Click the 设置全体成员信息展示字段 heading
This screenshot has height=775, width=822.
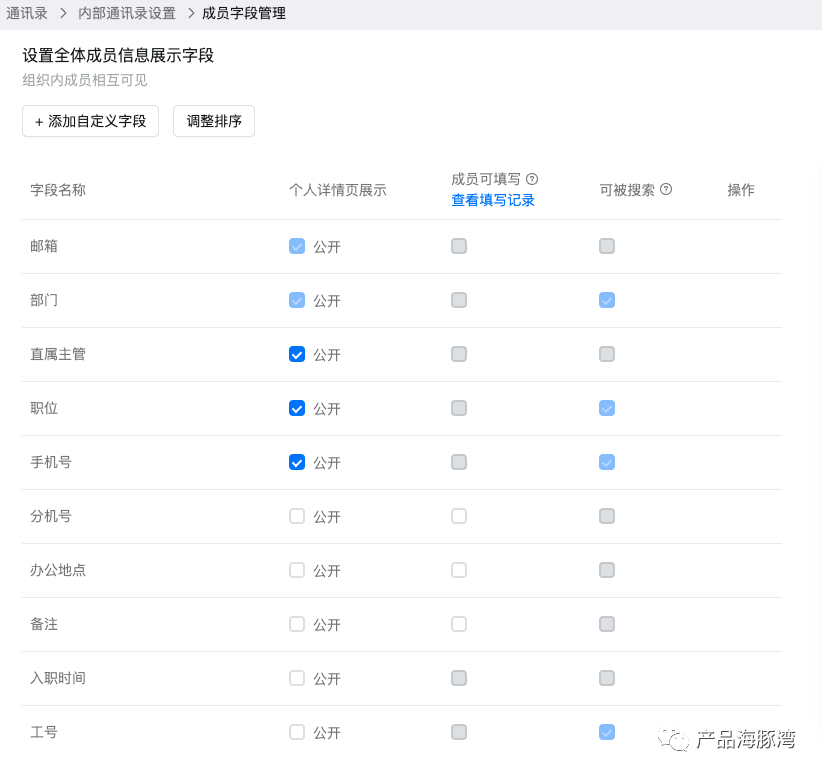118,55
